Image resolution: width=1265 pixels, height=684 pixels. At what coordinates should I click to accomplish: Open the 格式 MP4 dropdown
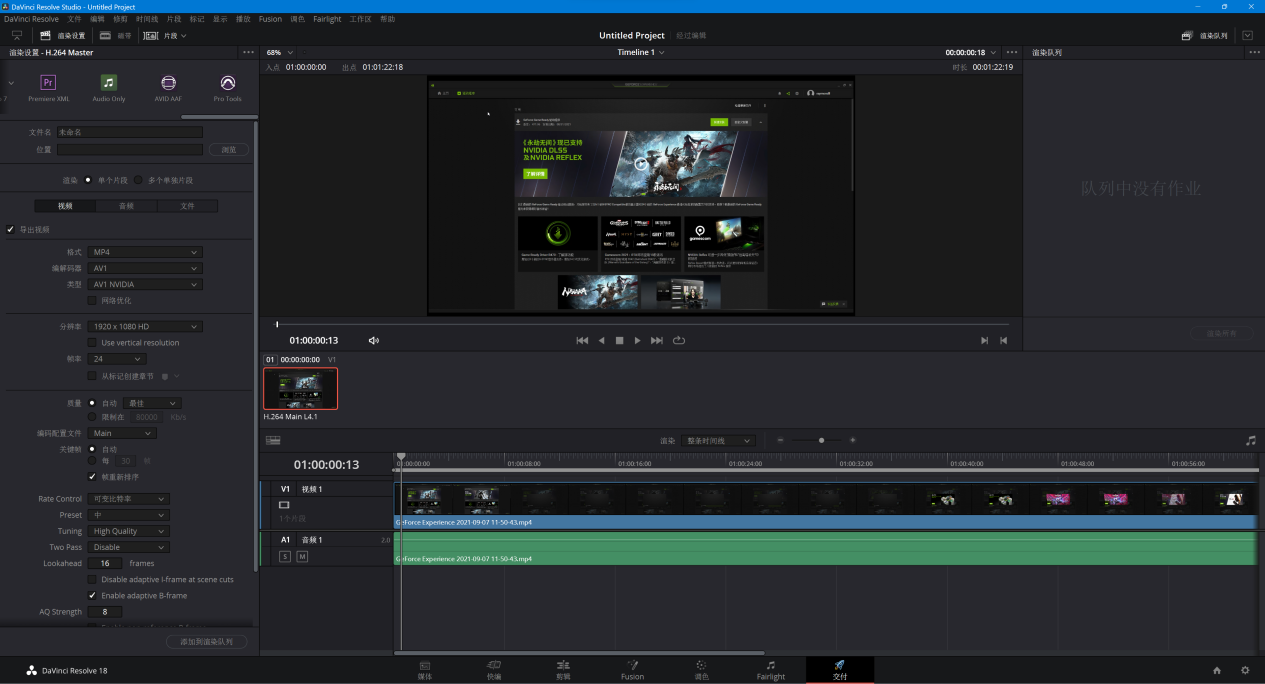tap(144, 252)
